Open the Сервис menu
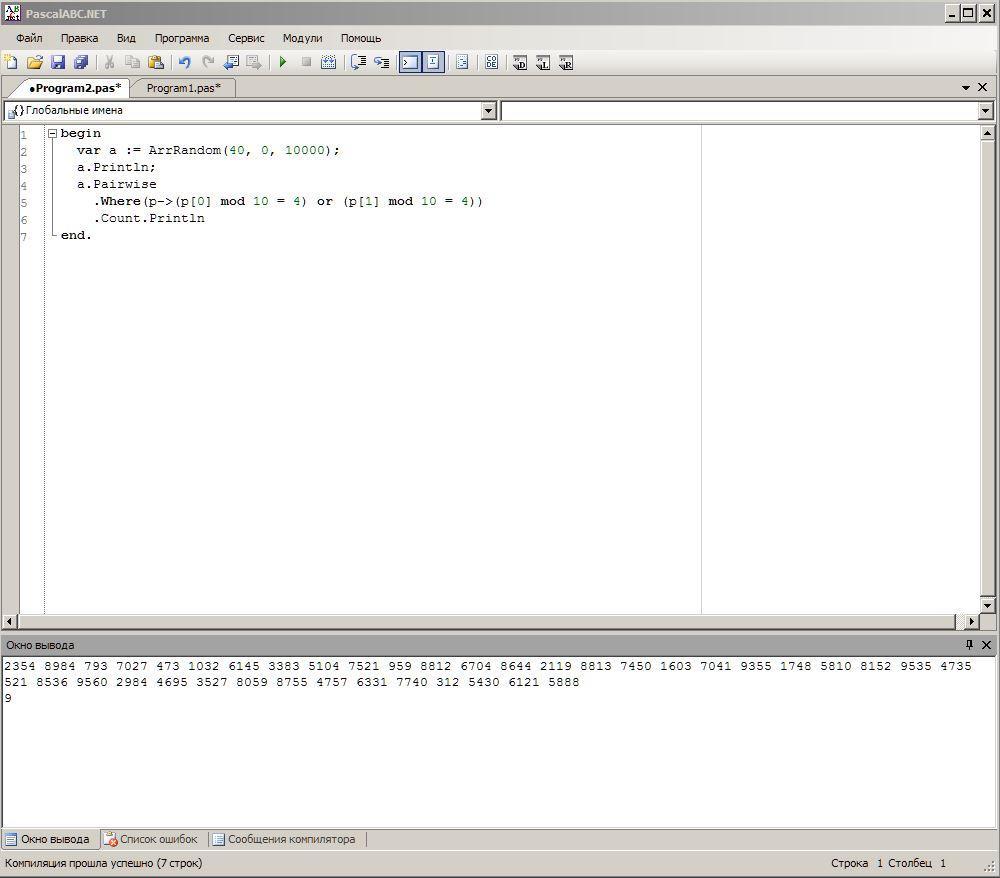1000x878 pixels. (x=246, y=38)
